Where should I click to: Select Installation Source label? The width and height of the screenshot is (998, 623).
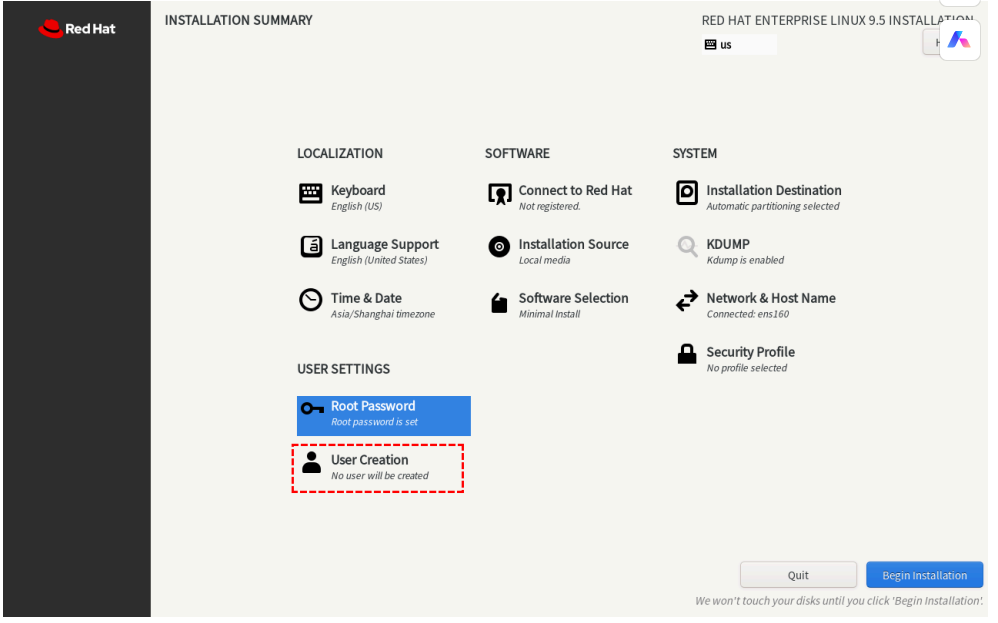[573, 244]
